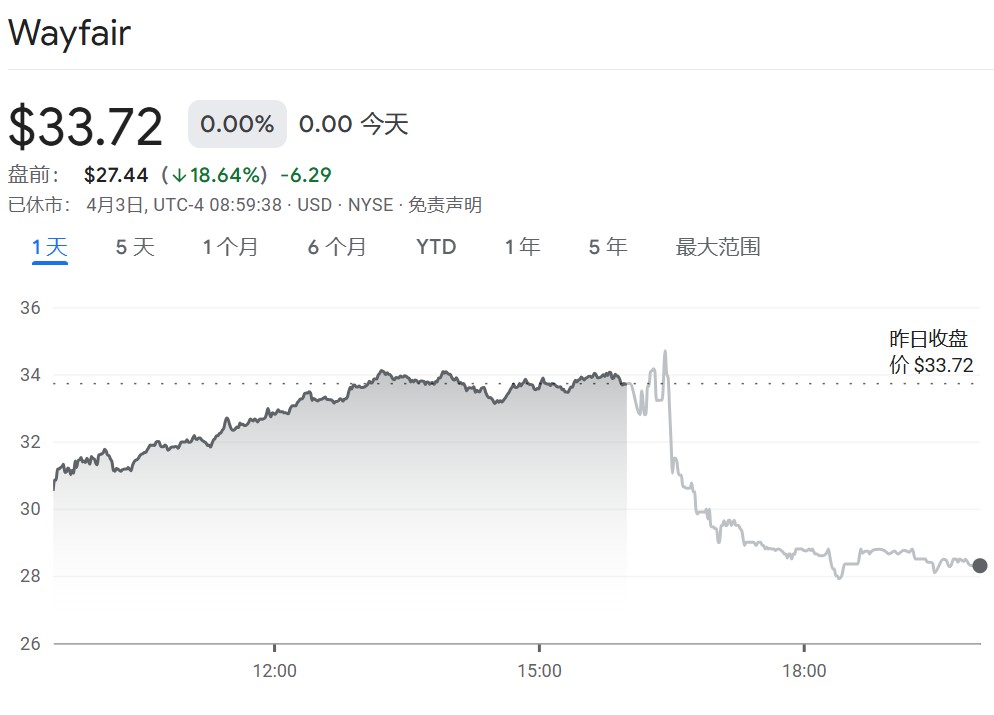Click the Wayfair company title
The height and width of the screenshot is (715, 994).
[x=70, y=32]
